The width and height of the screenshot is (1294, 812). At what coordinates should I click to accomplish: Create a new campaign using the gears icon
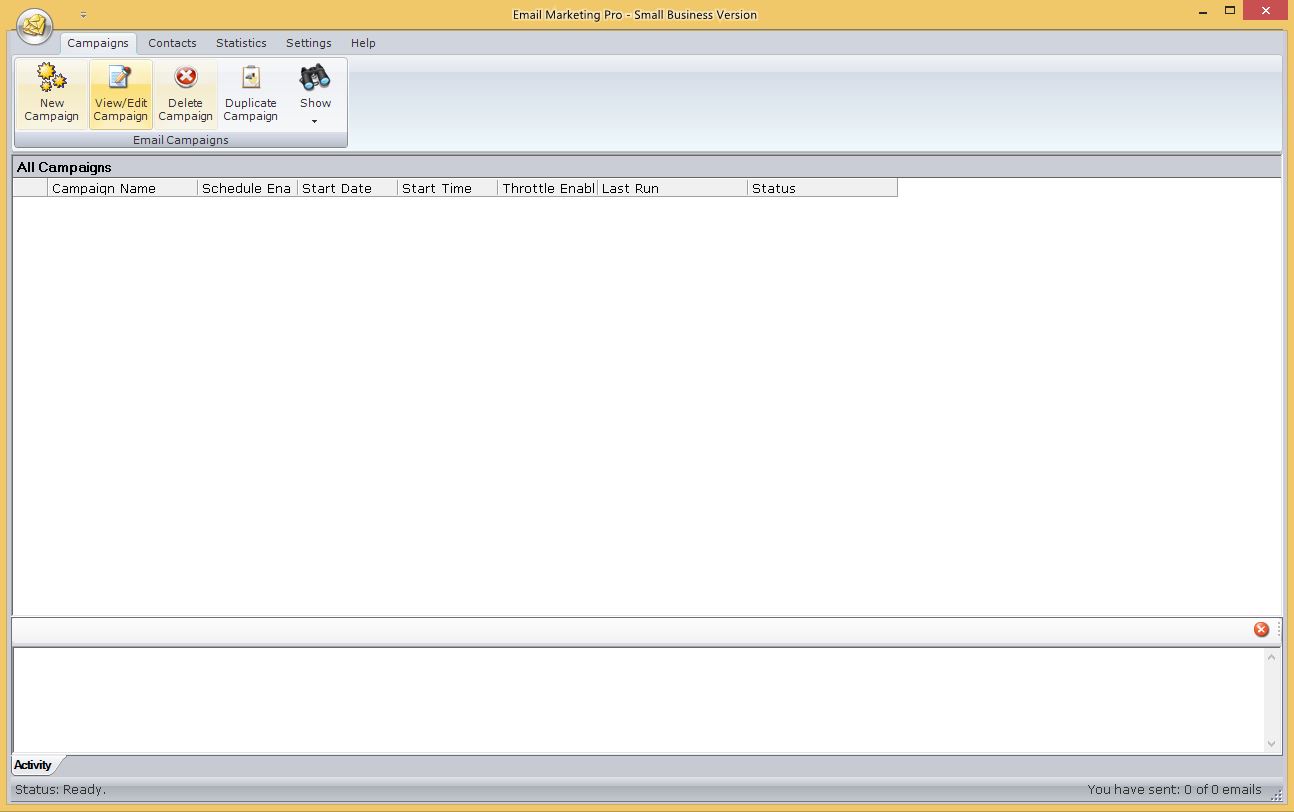51,78
